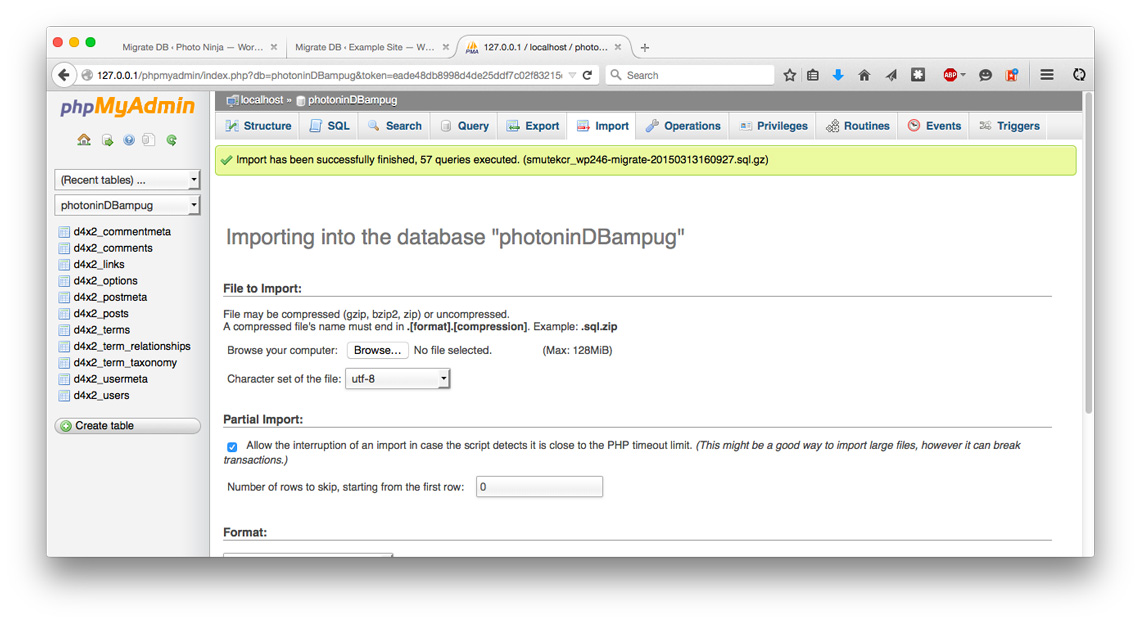Click the Browse... file button
Image resolution: width=1140 pixels, height=622 pixels.
377,350
